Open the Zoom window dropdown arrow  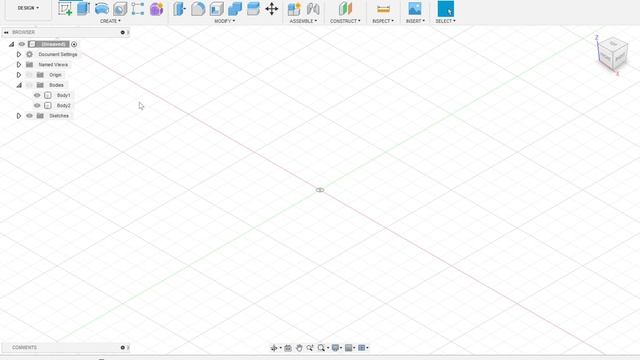click(x=328, y=348)
